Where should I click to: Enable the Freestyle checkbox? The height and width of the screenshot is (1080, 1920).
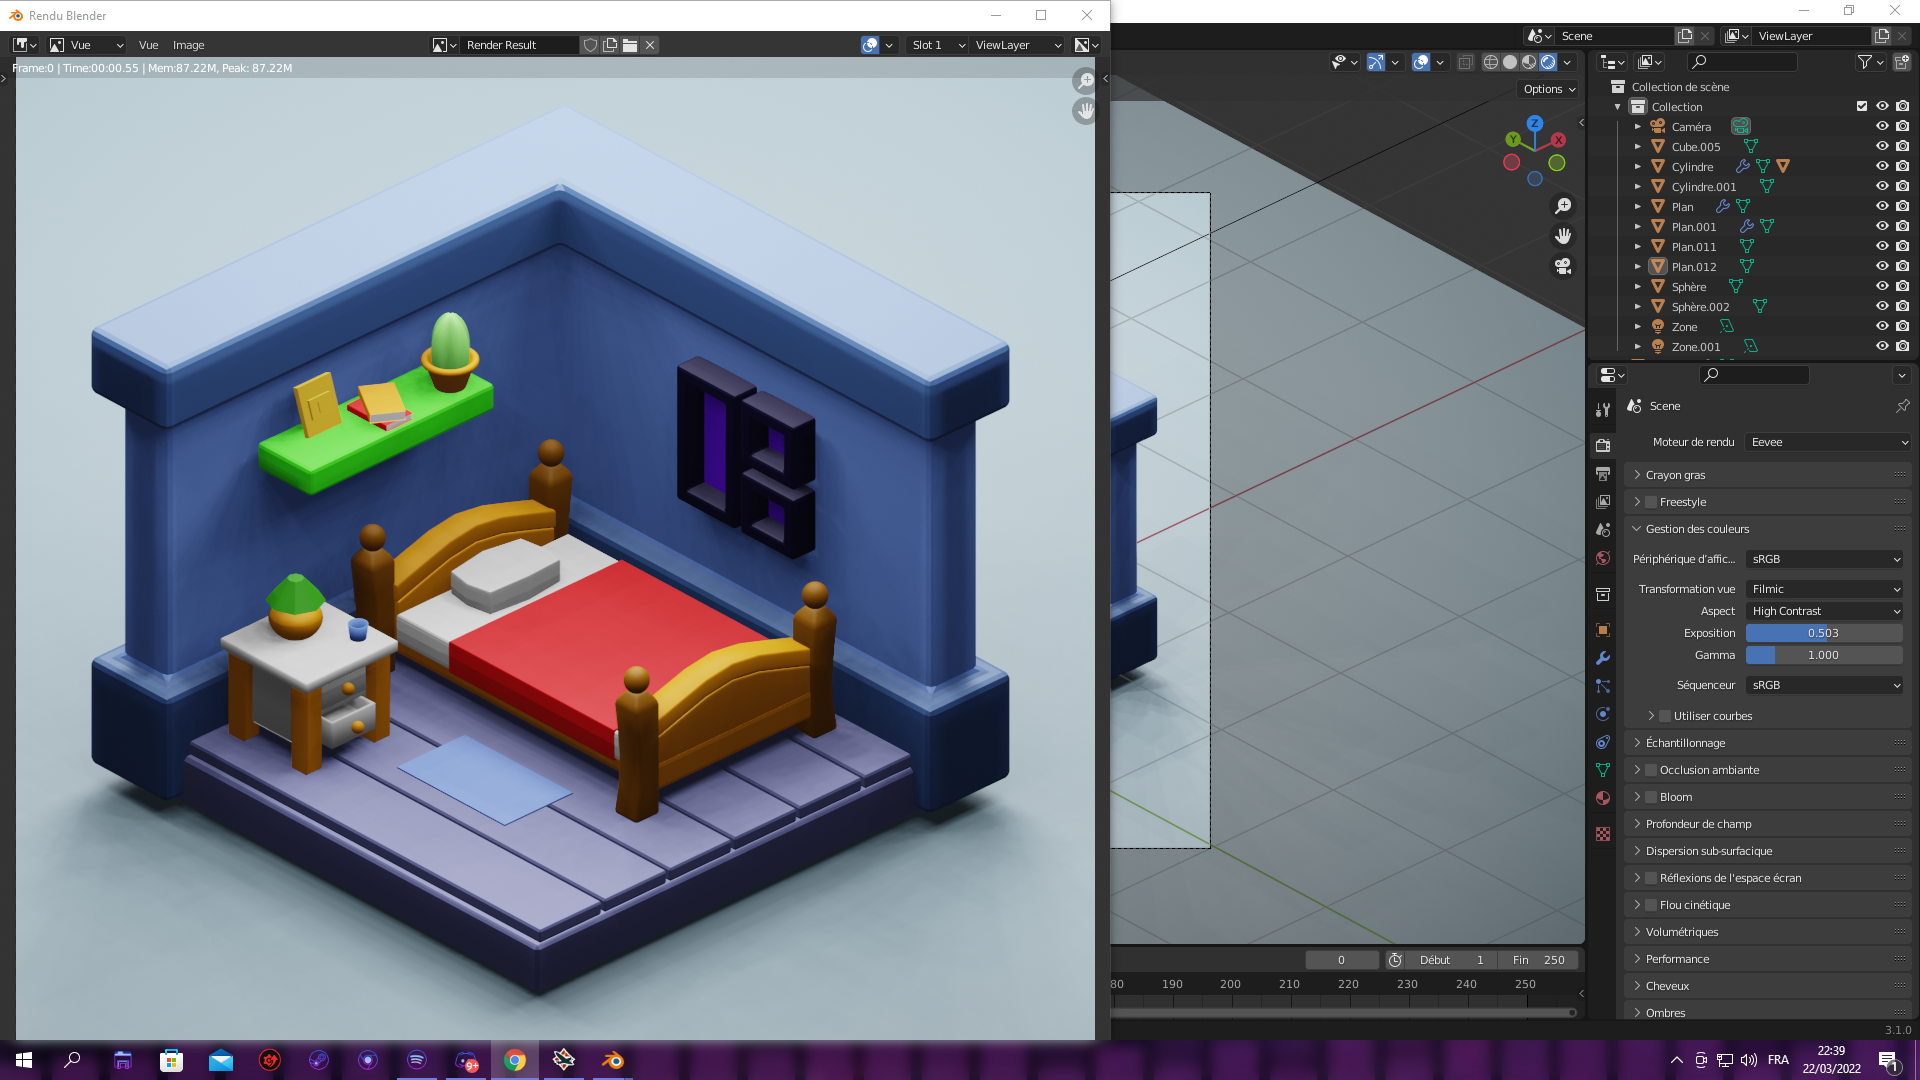tap(1651, 502)
